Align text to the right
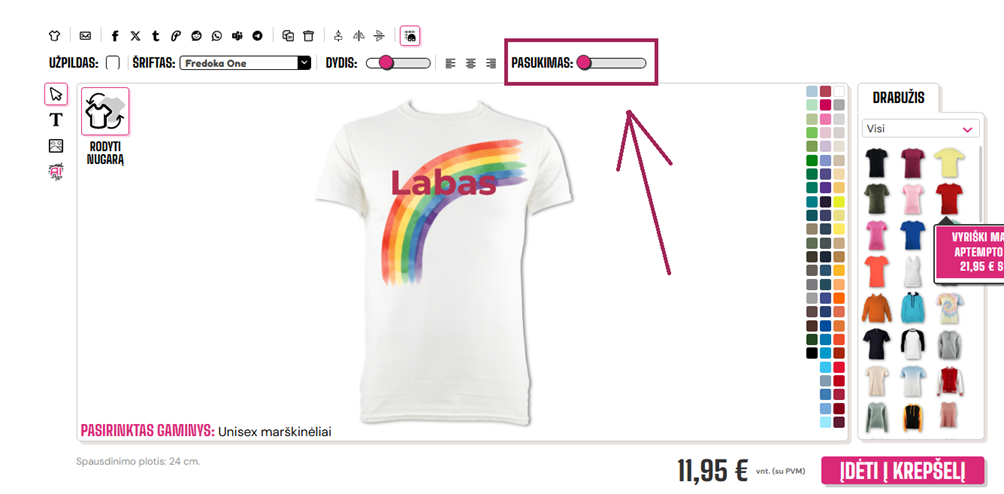 coord(491,63)
